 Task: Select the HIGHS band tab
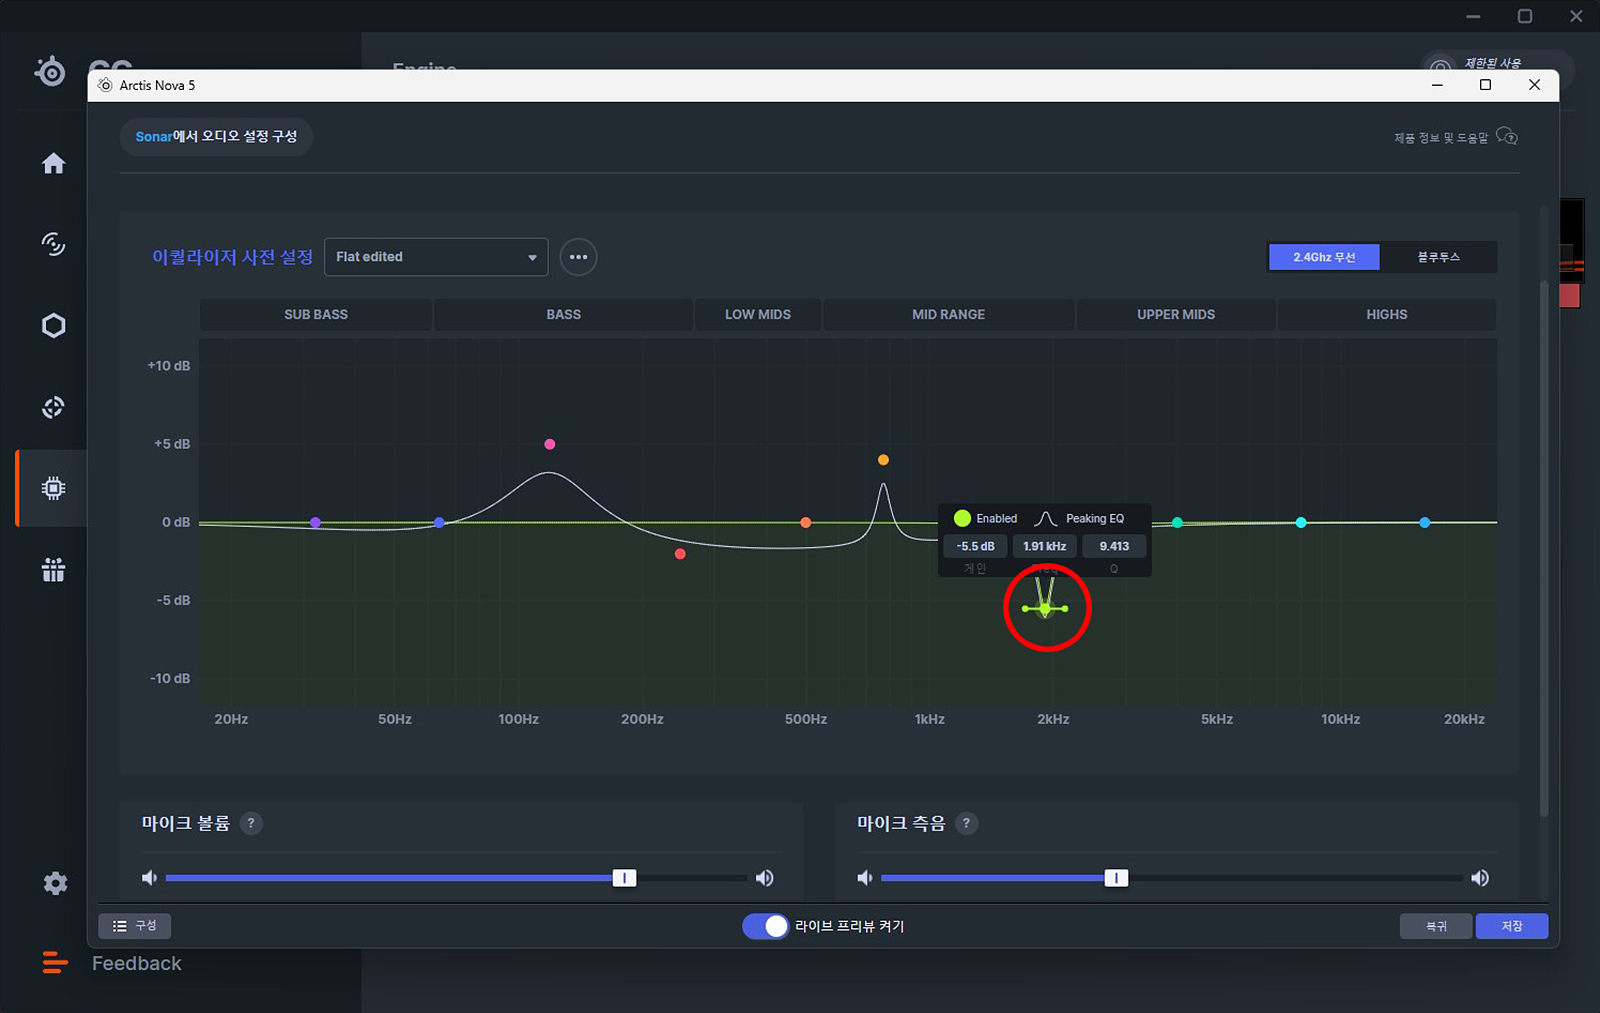pyautogui.click(x=1387, y=314)
